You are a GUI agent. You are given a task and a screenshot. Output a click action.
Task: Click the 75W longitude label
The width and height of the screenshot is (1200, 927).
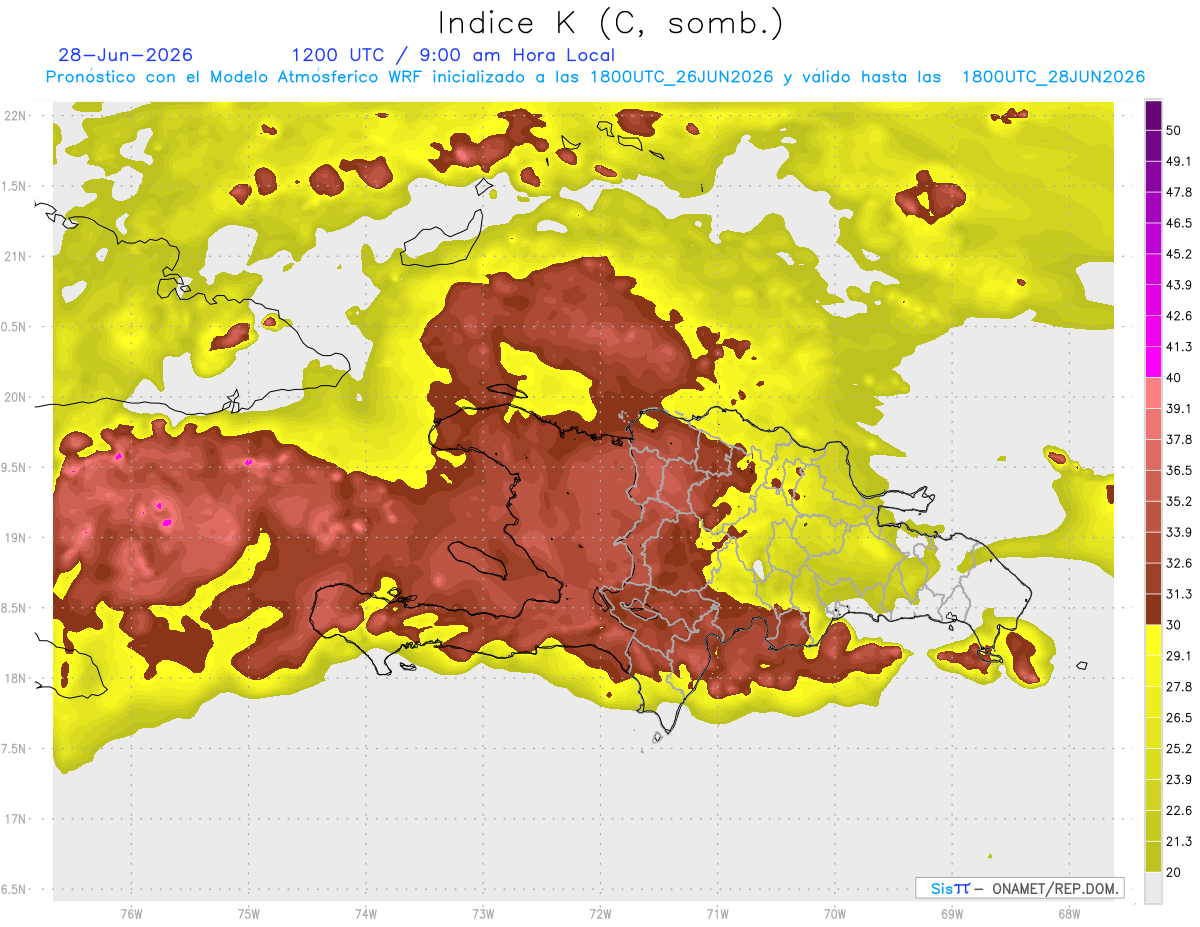pos(249,913)
